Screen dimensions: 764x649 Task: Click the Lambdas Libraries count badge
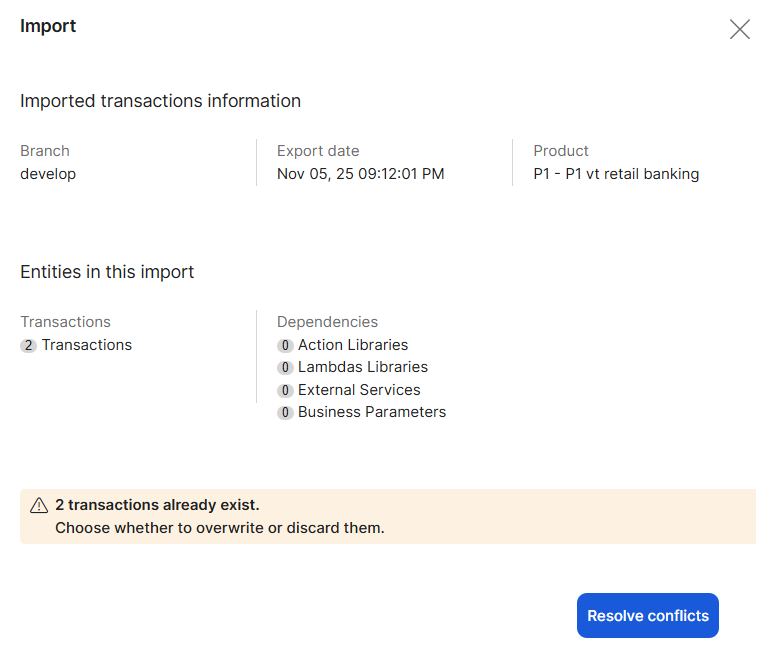[285, 368]
